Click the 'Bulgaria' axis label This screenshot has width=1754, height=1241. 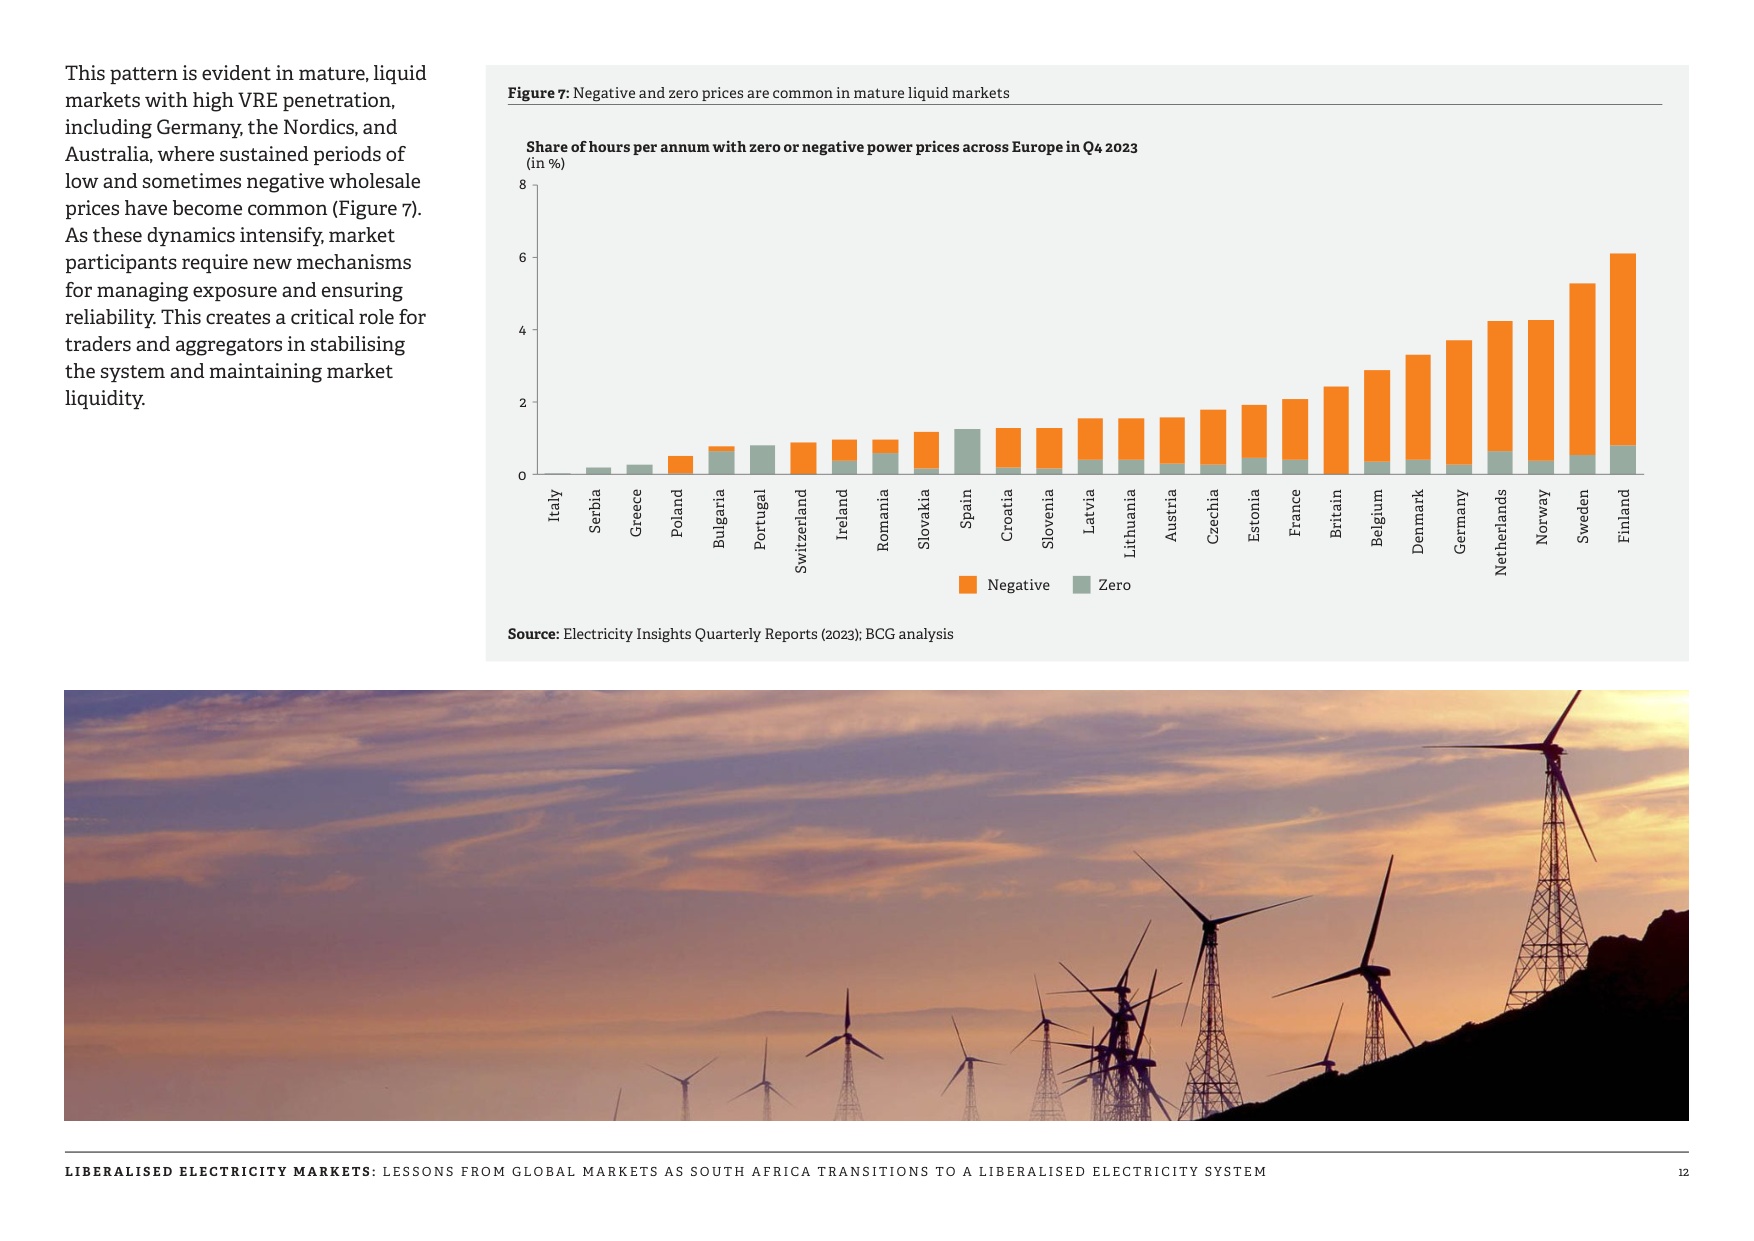[x=719, y=518]
